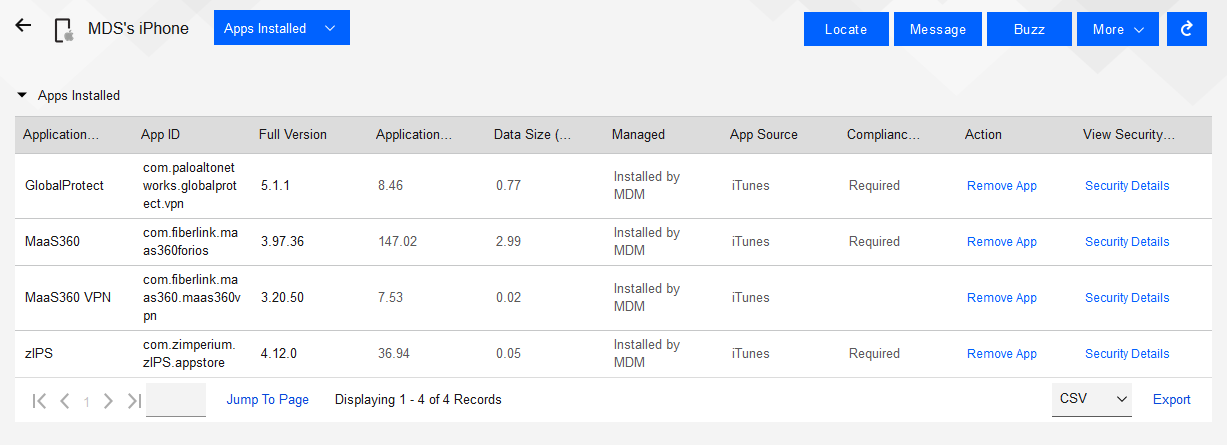
Task: Click the iPhone device icon
Action: [x=65, y=30]
